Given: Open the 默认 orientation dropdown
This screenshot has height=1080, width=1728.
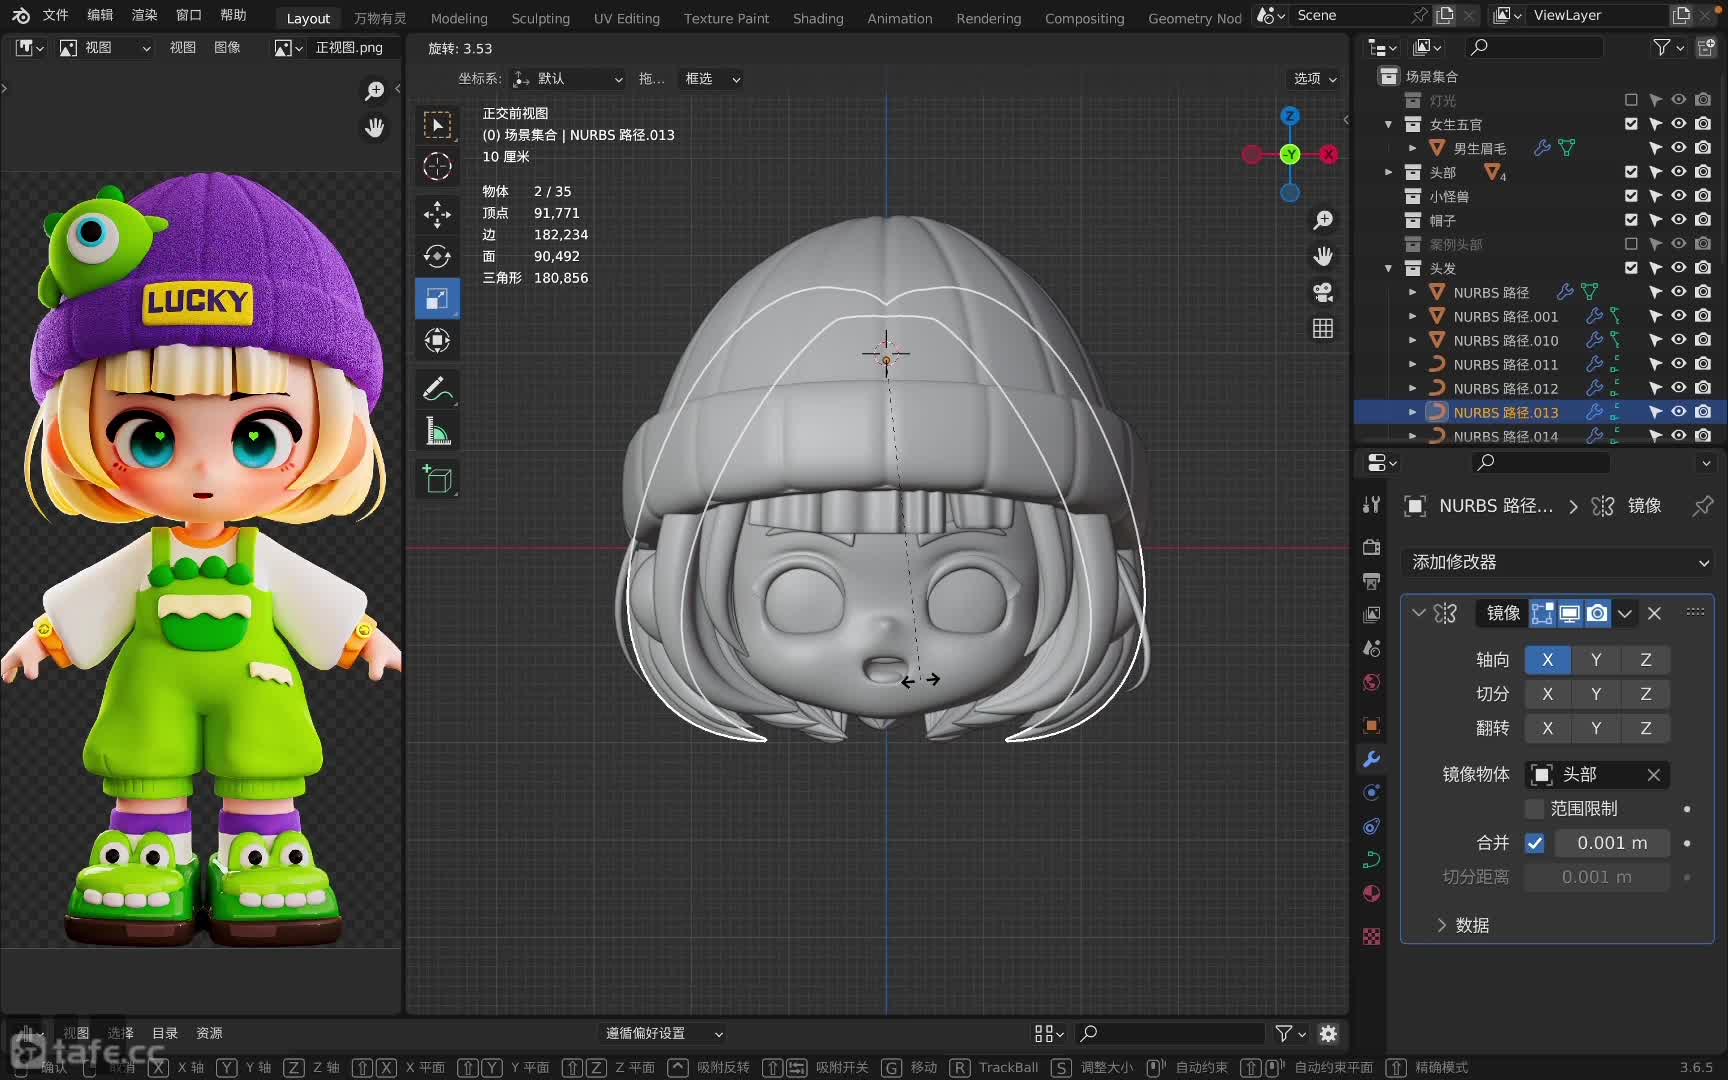Looking at the screenshot, I should click(x=567, y=79).
